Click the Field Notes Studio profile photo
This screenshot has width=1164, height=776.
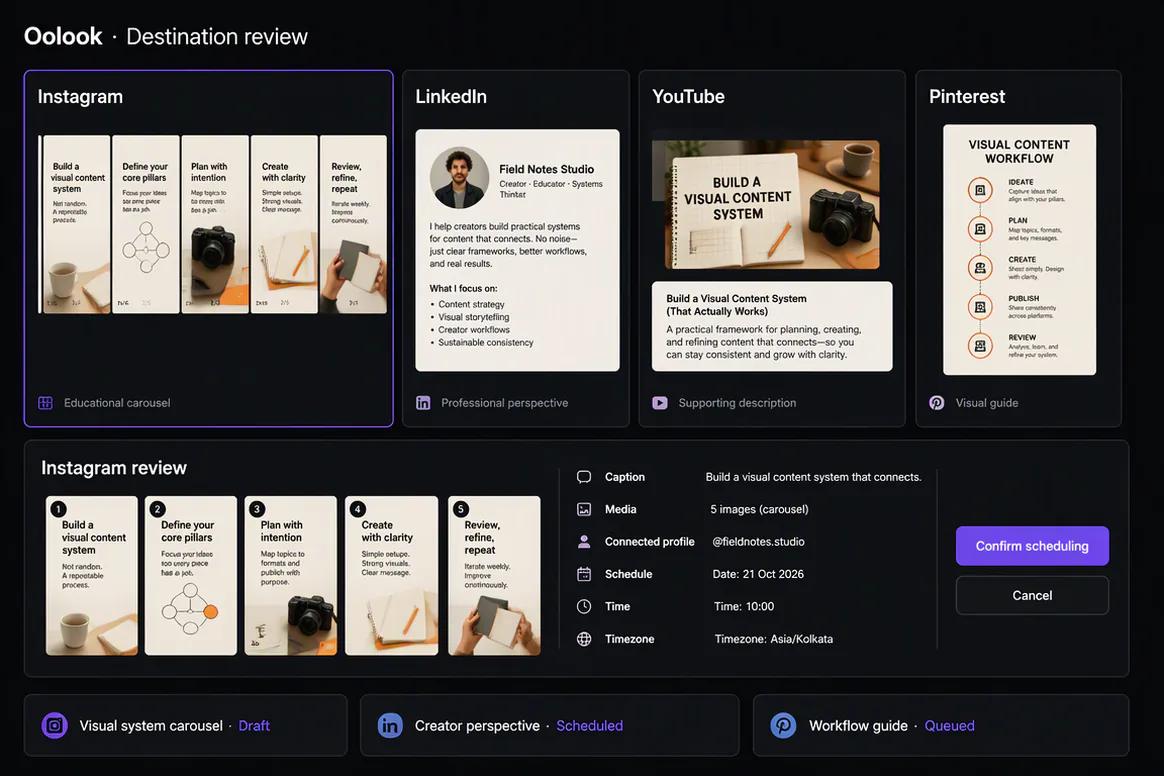[x=460, y=177]
